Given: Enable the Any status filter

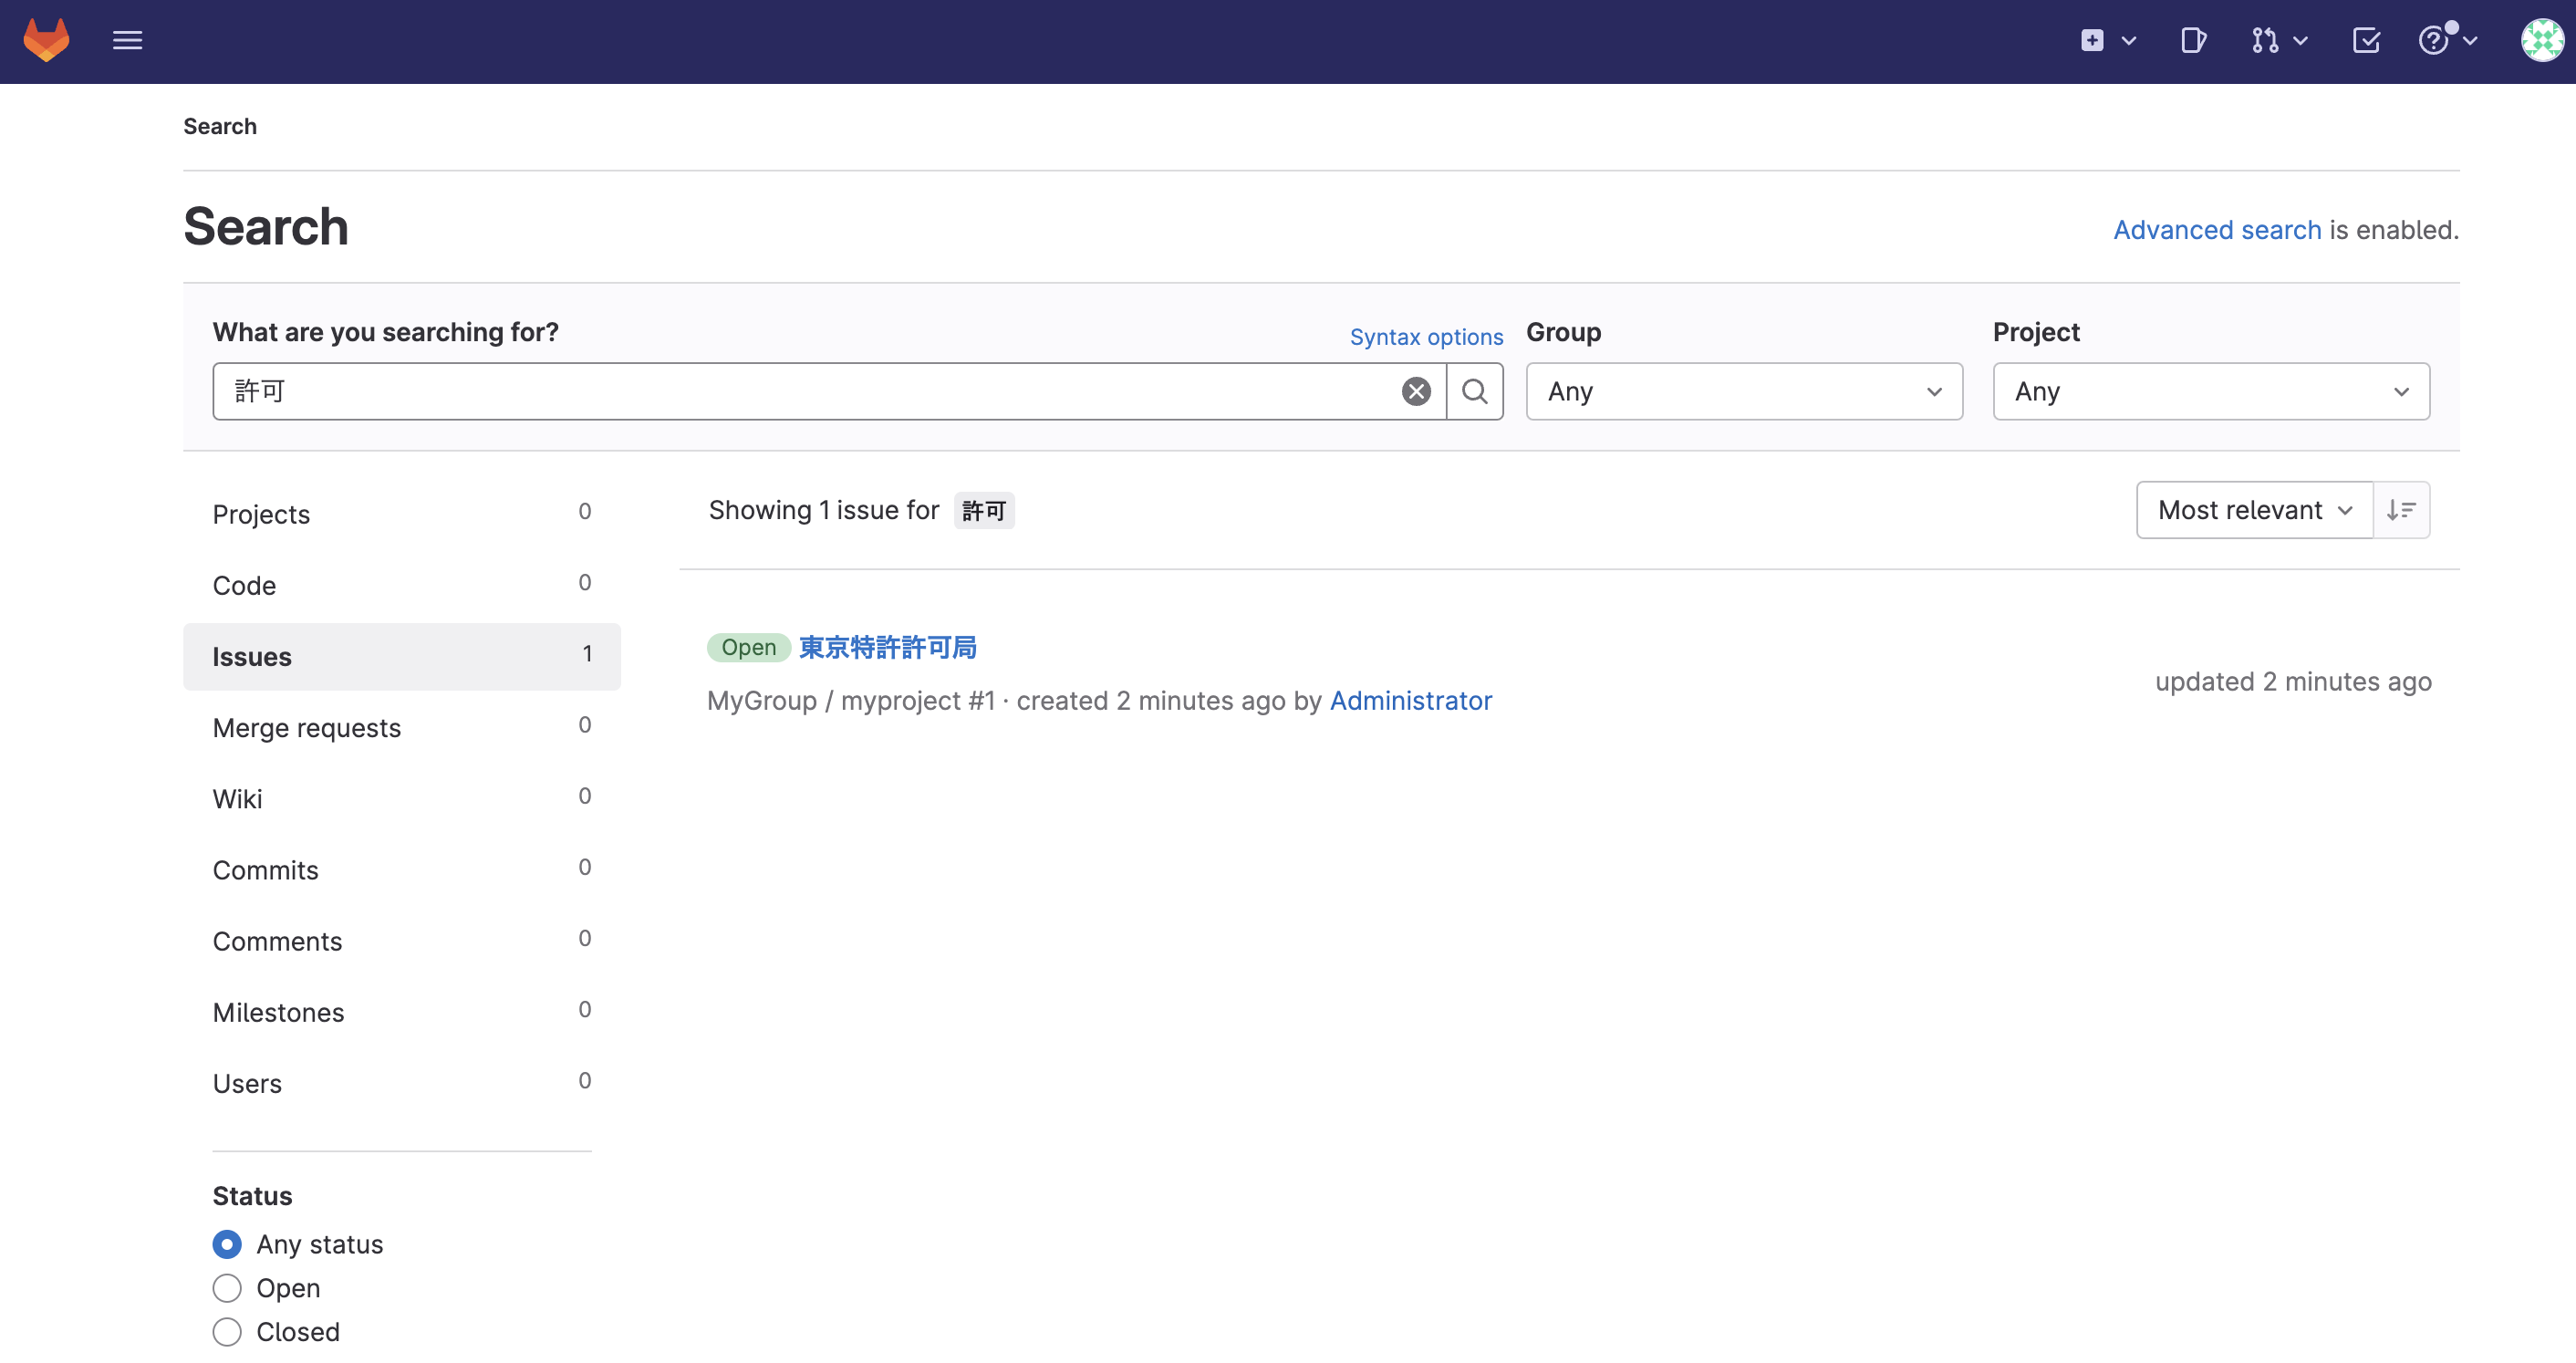Looking at the screenshot, I should pos(227,1244).
